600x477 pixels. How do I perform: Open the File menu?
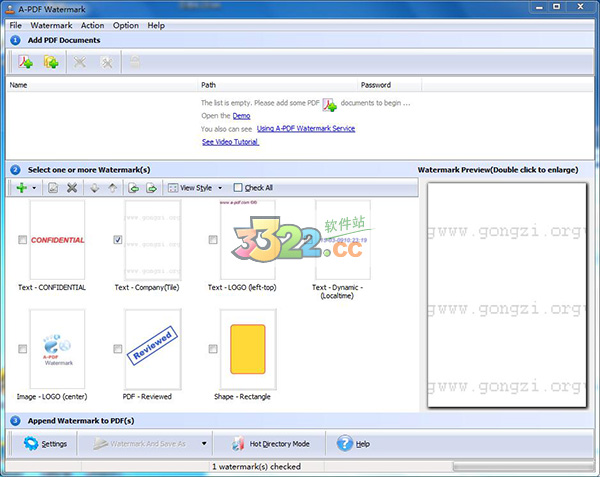(16, 26)
